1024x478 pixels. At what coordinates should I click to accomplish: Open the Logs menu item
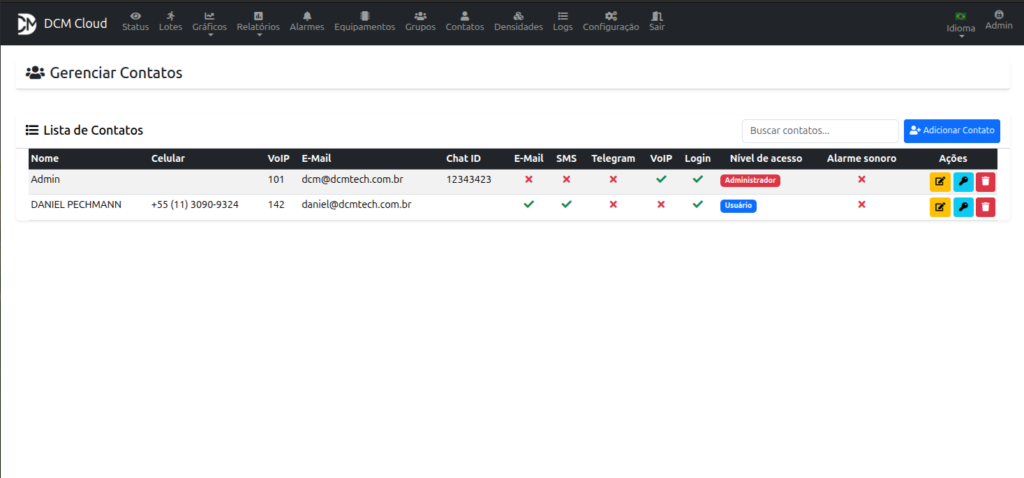coord(563,21)
